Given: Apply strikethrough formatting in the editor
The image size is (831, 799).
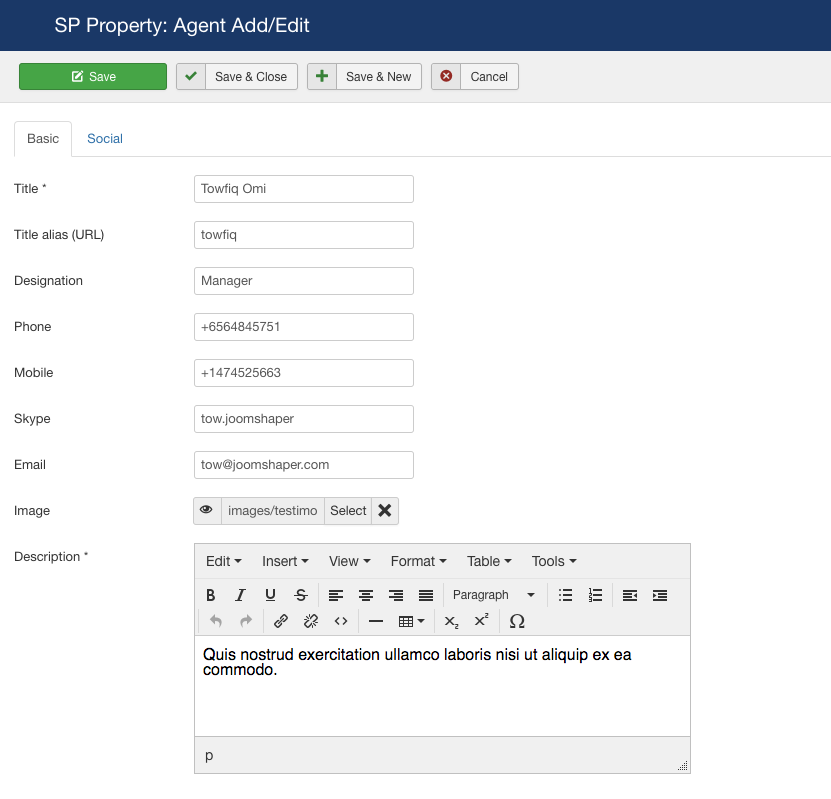Looking at the screenshot, I should point(300,594).
